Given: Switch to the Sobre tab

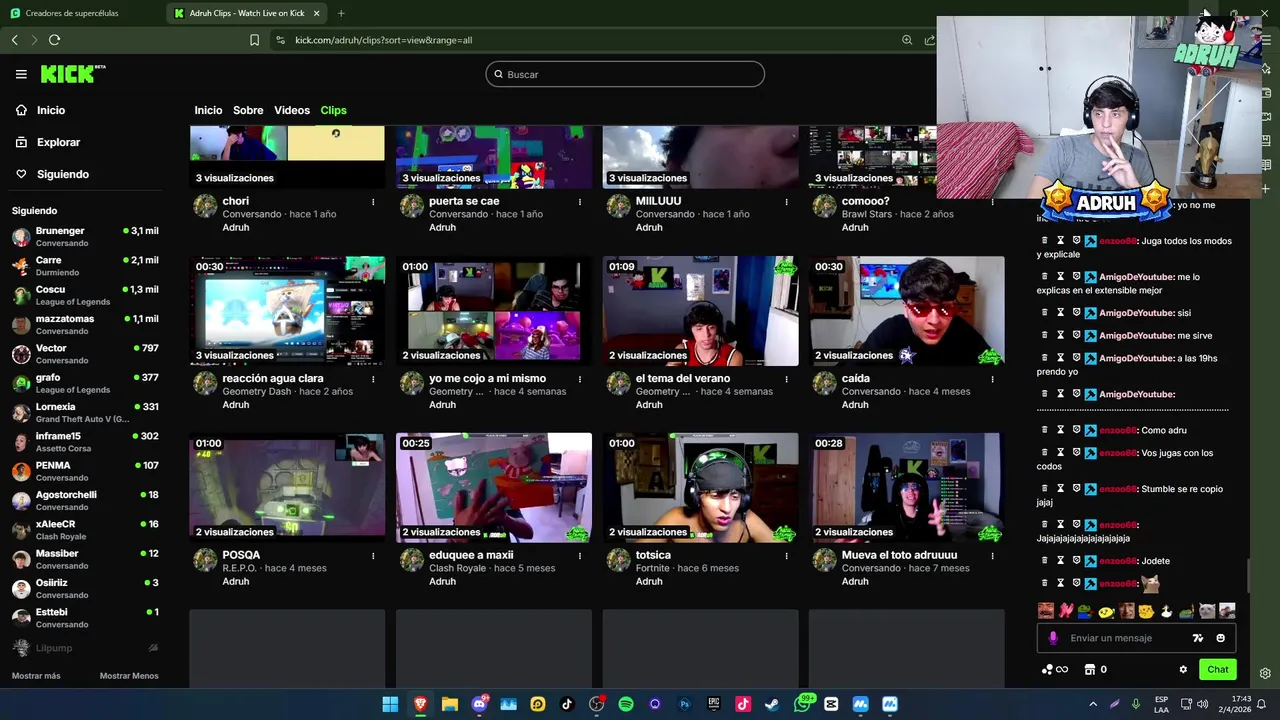Looking at the screenshot, I should click(248, 110).
